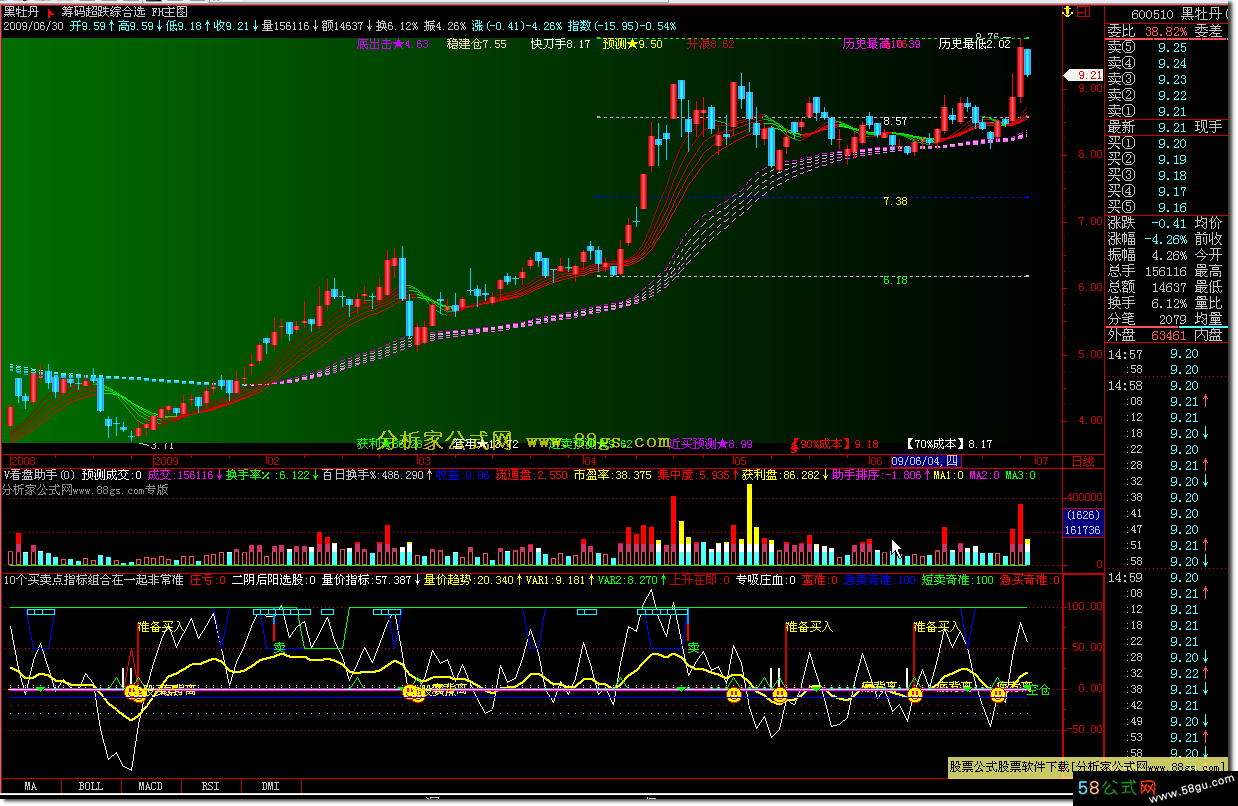Click the 日线 period selector
The width and height of the screenshot is (1238, 806).
coord(1082,462)
